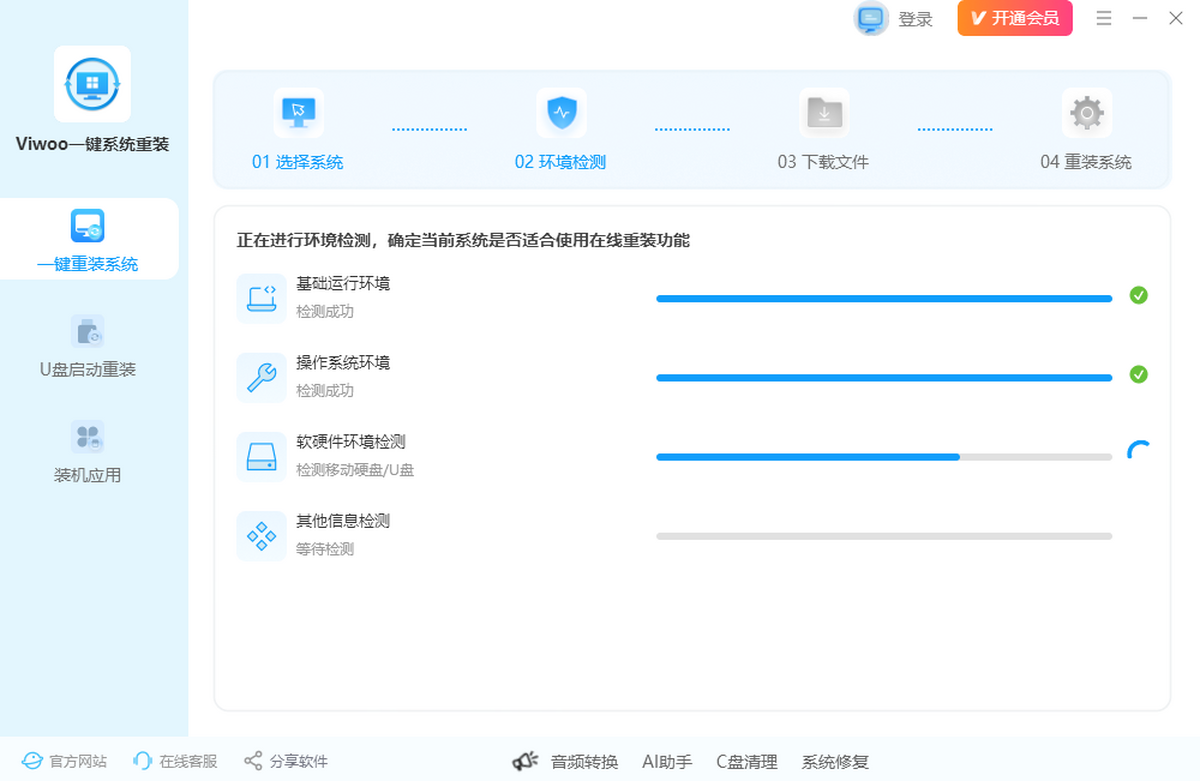Select the 04 重装系统 step label
The image size is (1200, 781).
pyautogui.click(x=1086, y=162)
